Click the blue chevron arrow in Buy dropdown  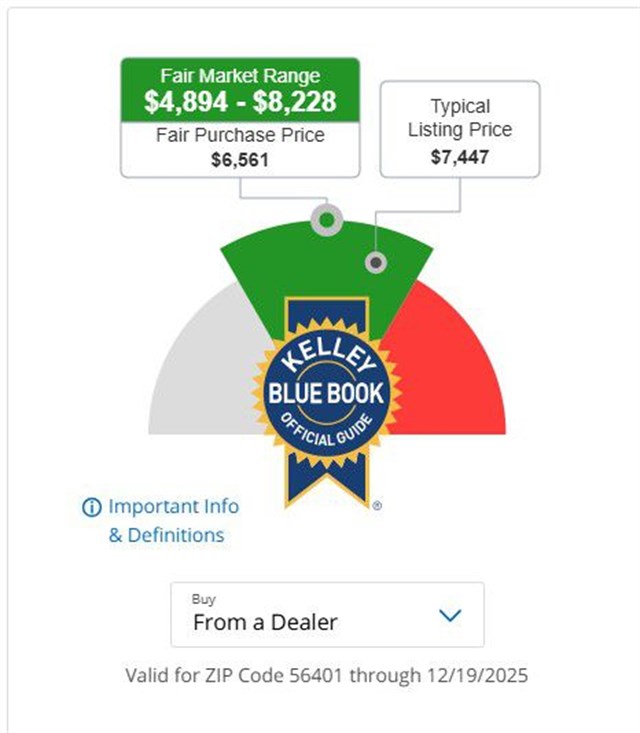point(450,615)
